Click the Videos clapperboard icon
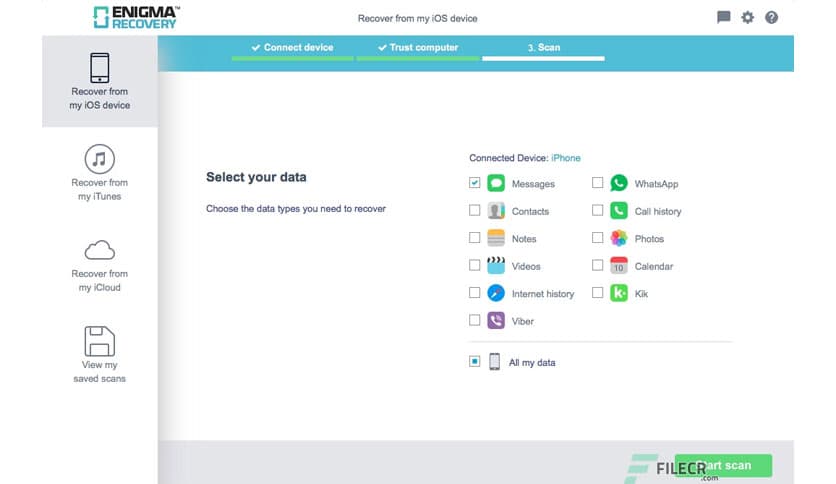Screen dimensions: 836x484 496,265
